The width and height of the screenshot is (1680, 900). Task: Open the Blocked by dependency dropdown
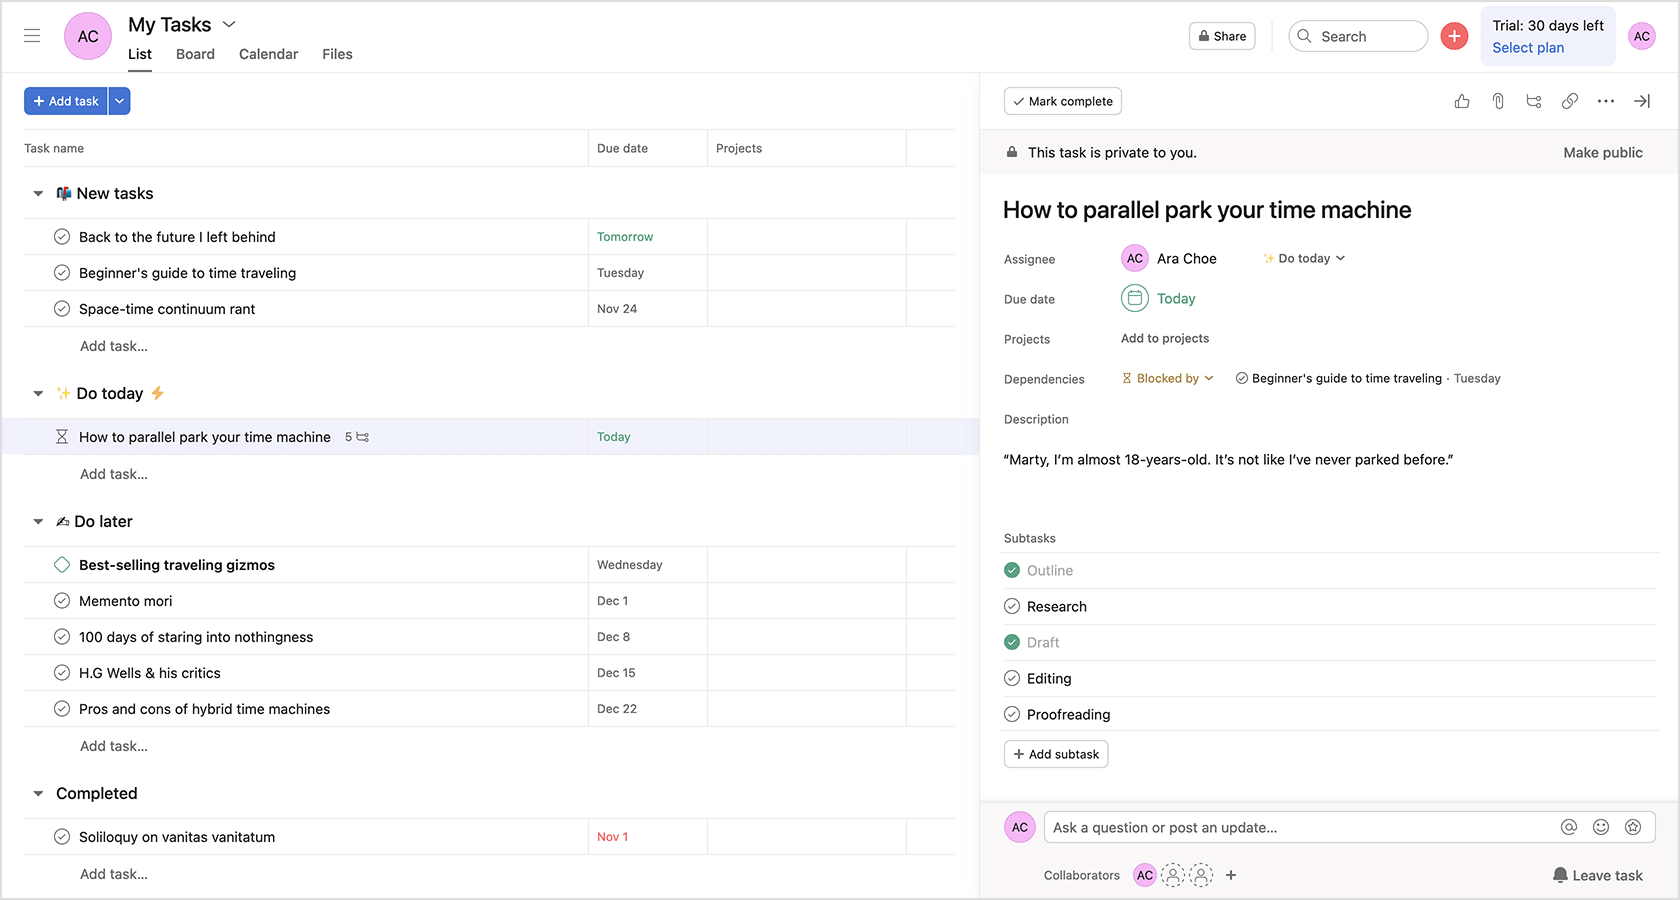coord(1168,379)
